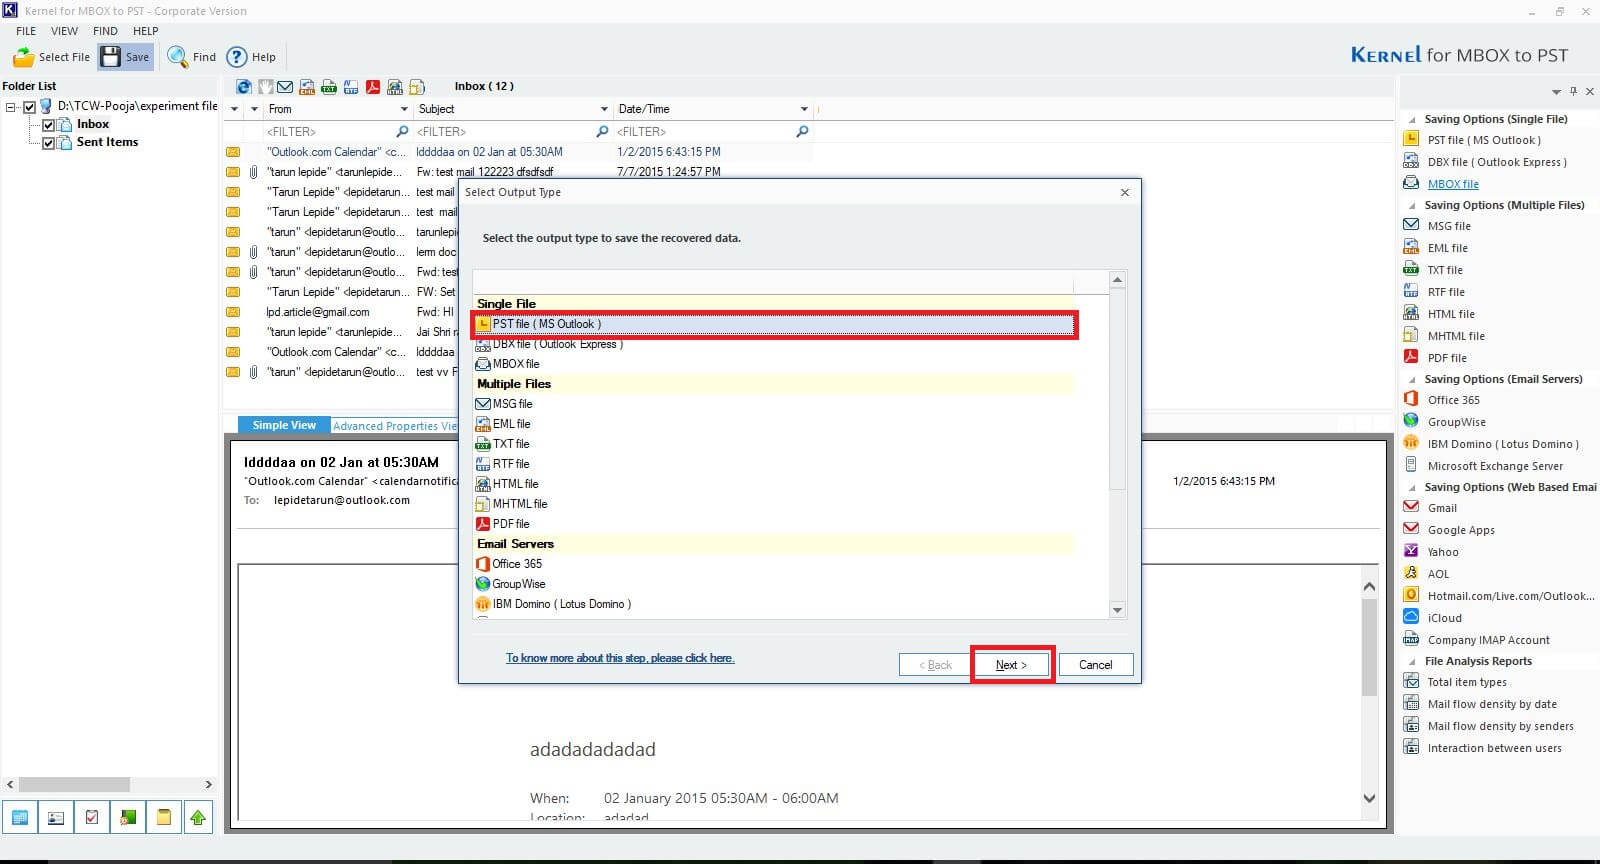Collapse Saving Options (Email Servers) section

1412,380
